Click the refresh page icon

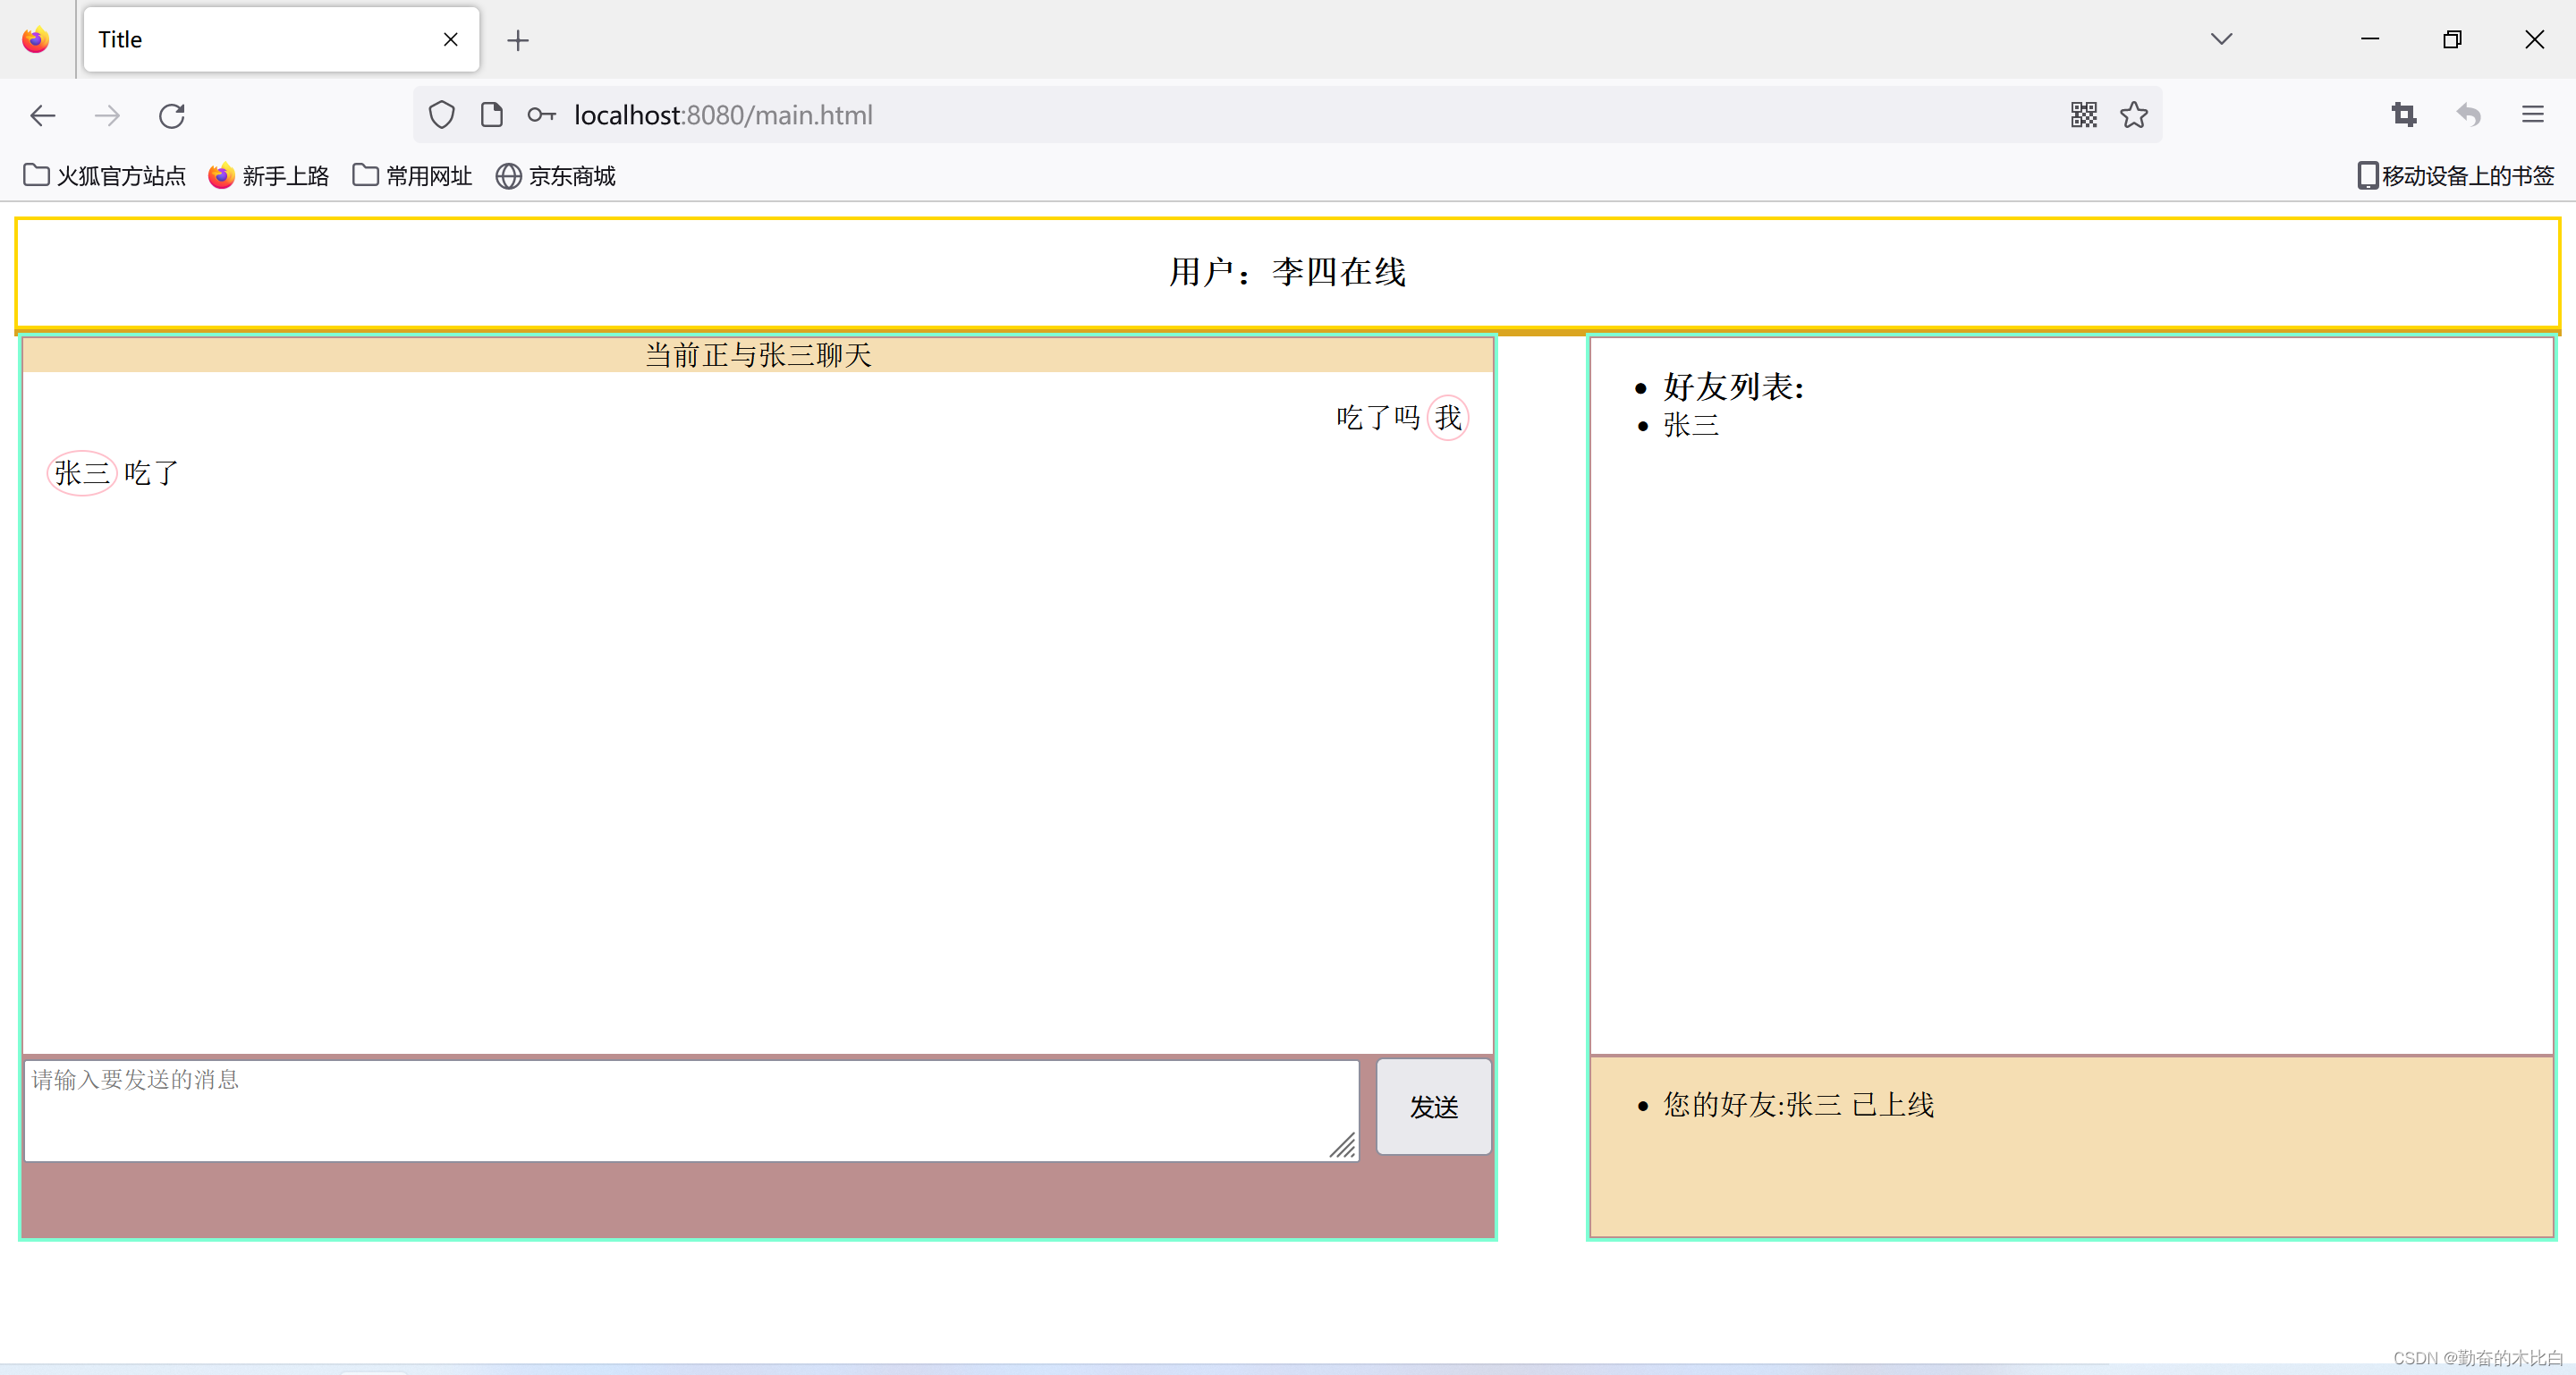170,115
